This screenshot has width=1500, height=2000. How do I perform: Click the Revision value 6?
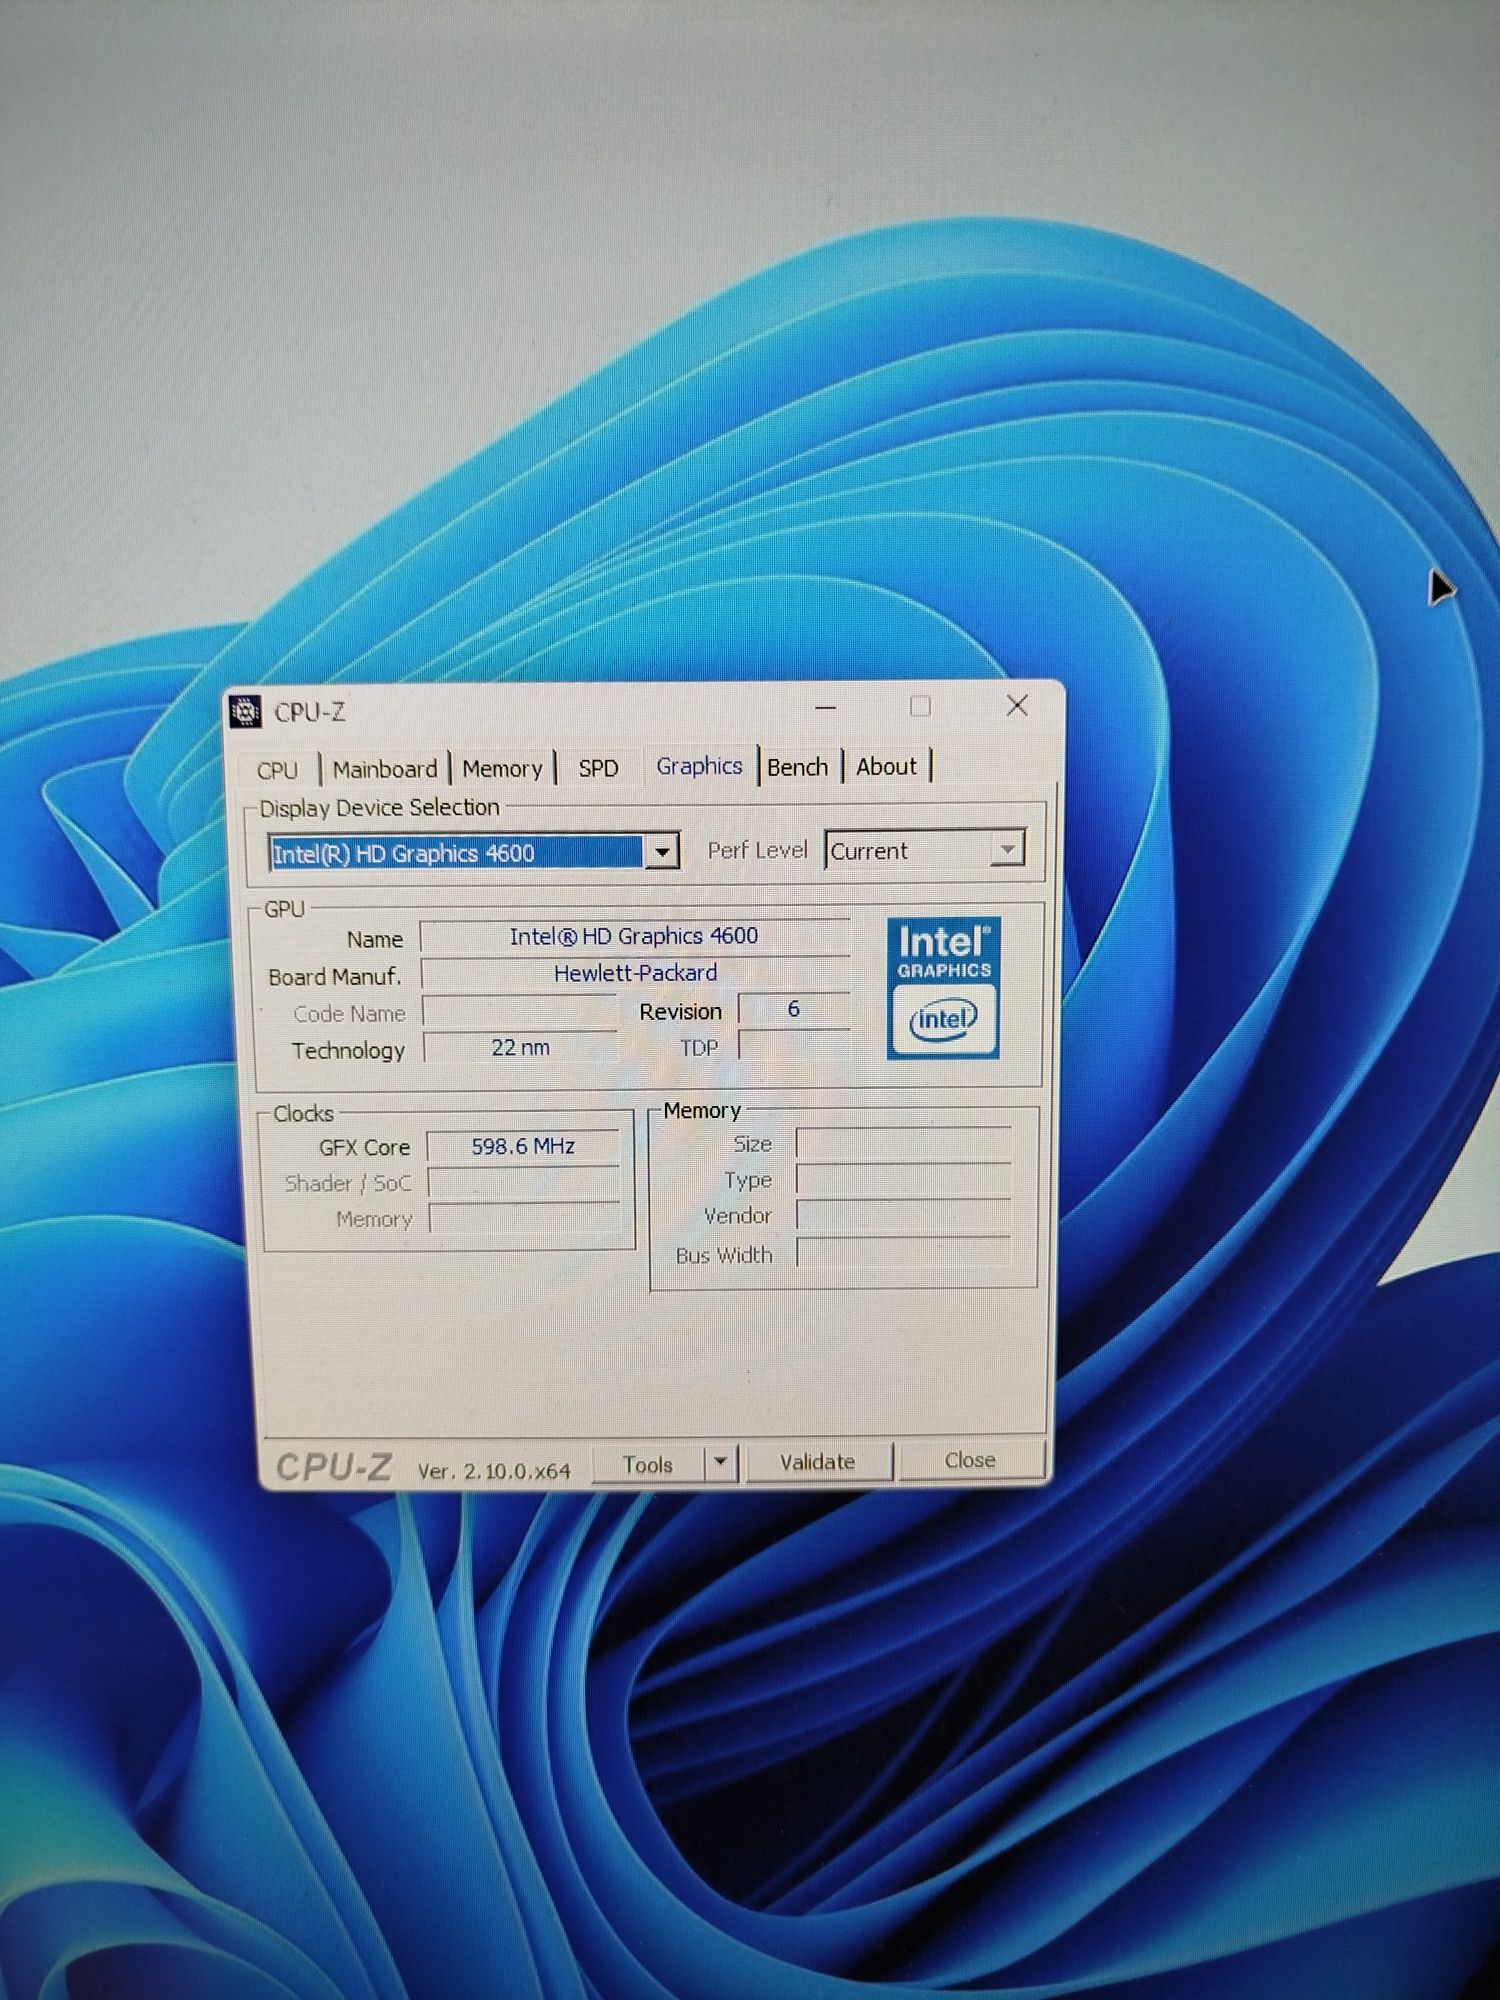(794, 1009)
